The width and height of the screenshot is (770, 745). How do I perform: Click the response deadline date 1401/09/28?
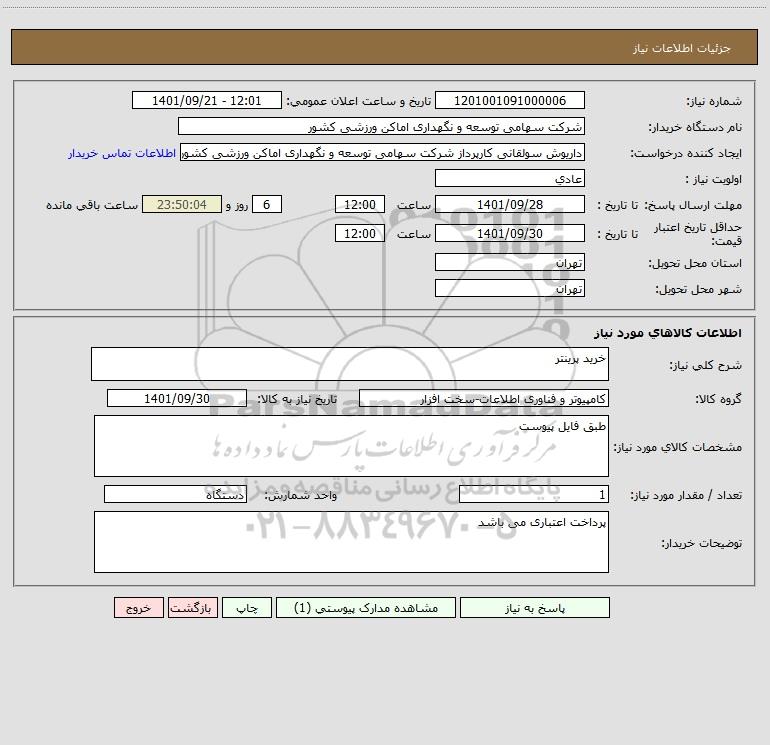click(x=510, y=205)
